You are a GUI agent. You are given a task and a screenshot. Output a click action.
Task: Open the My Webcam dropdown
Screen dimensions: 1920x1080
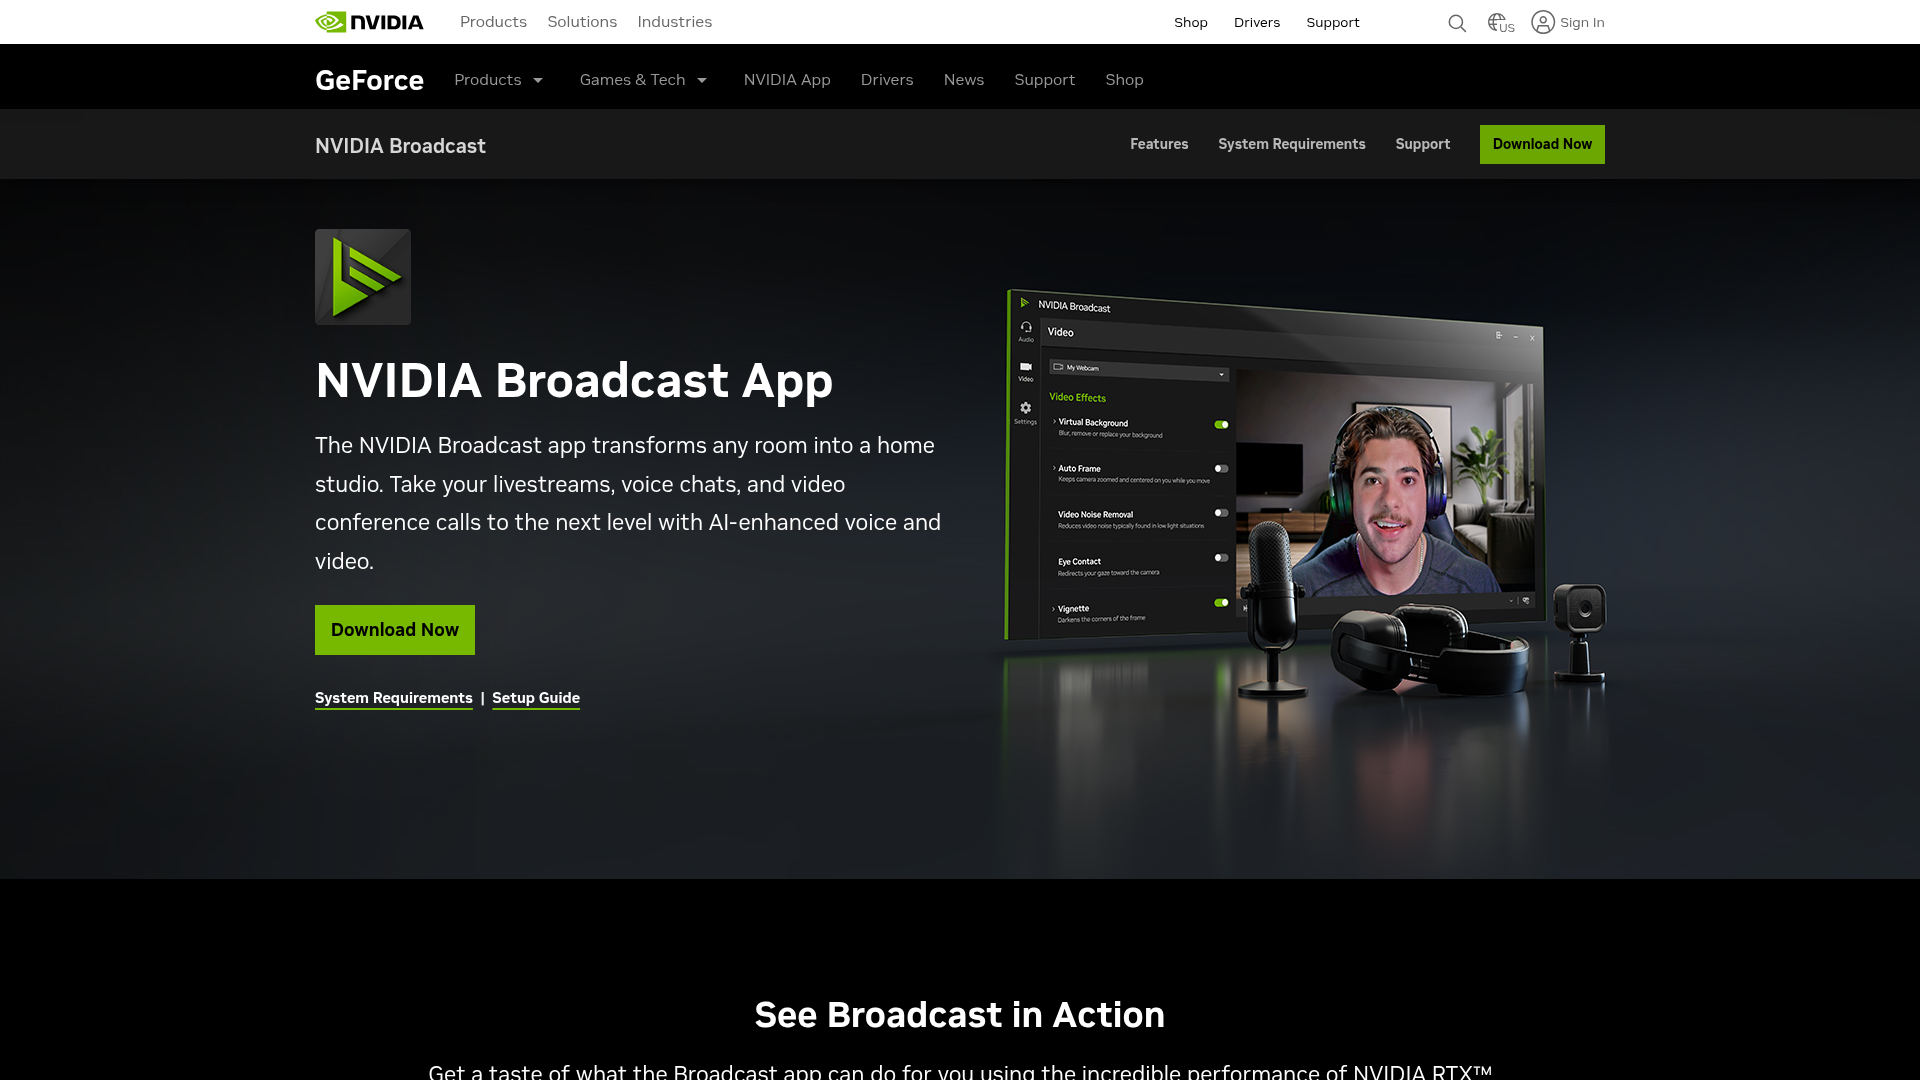[x=1222, y=375]
